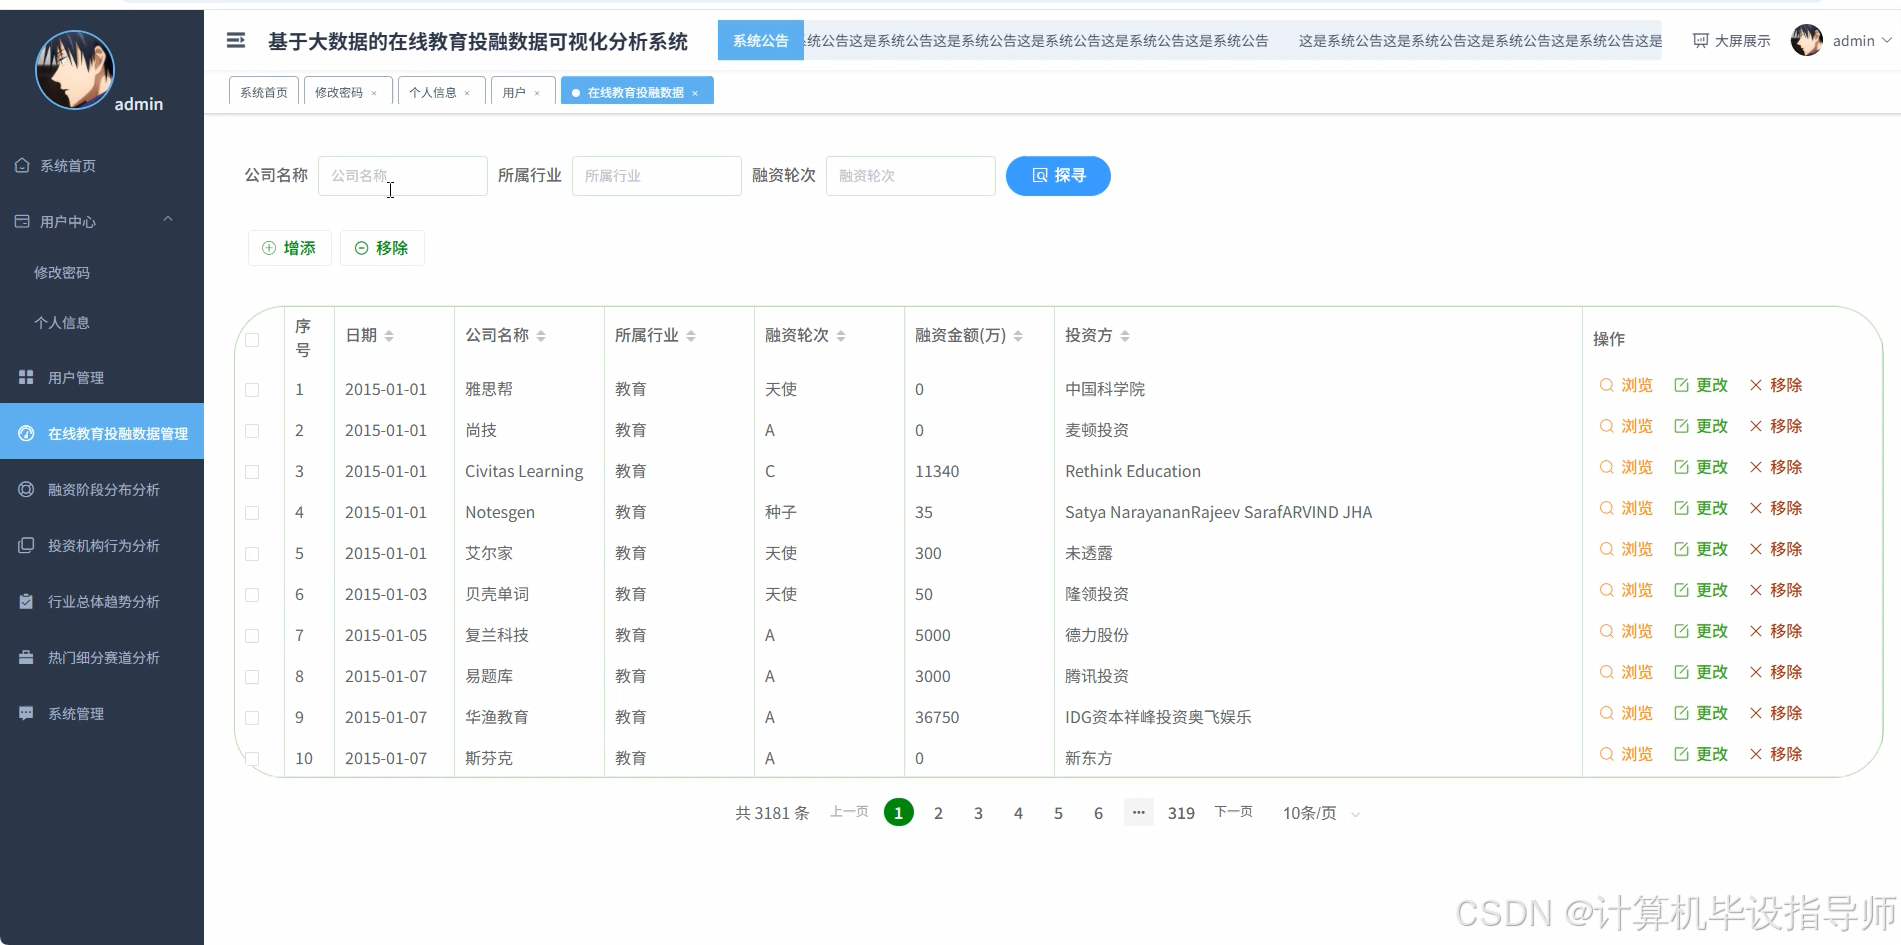This screenshot has width=1901, height=945.
Task: Close the 用户 tab
Action: [x=537, y=93]
